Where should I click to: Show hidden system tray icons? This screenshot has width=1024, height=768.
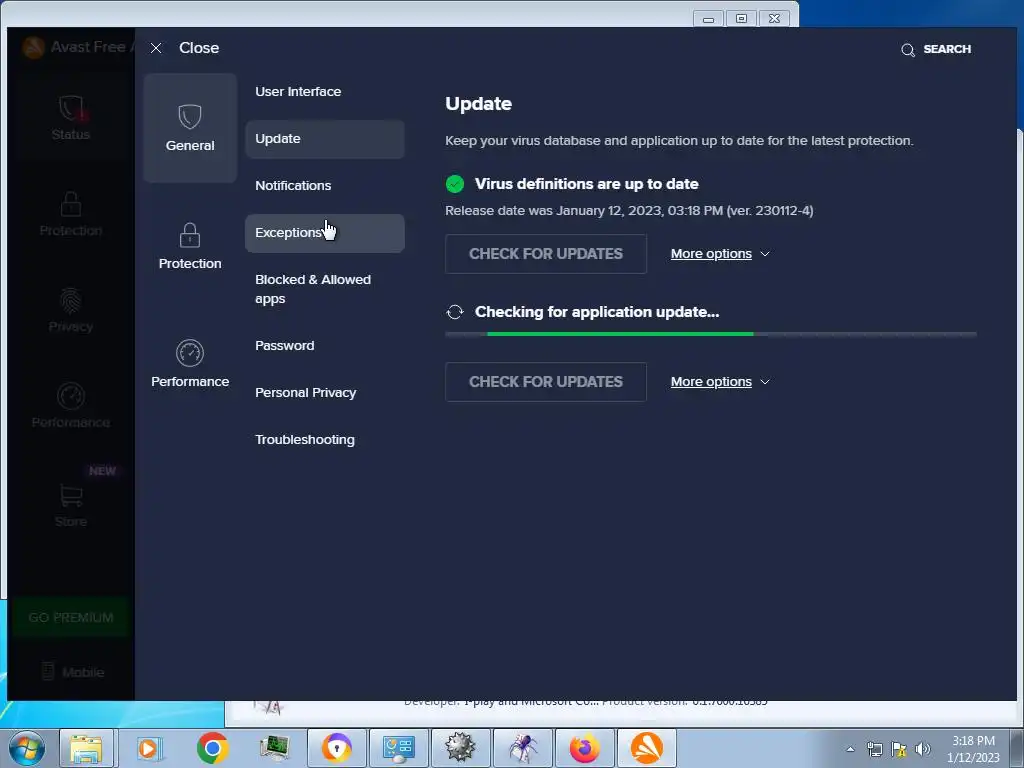850,749
